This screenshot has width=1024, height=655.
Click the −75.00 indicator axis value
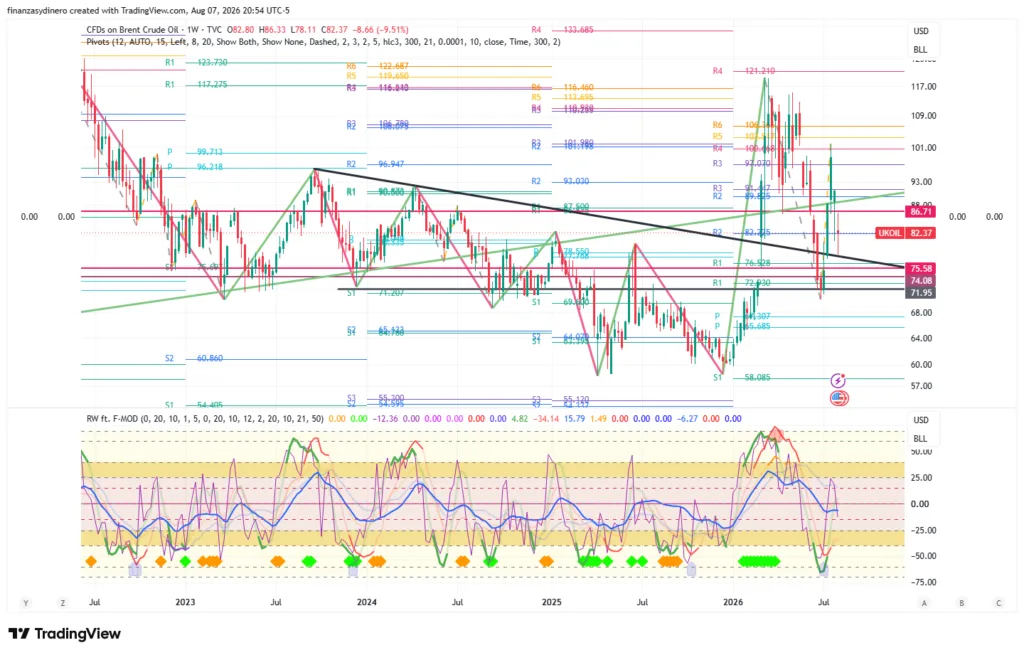coord(921,583)
